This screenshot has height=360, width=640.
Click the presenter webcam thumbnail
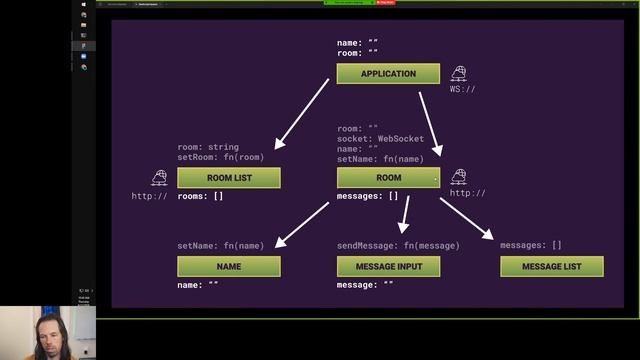coord(48,333)
